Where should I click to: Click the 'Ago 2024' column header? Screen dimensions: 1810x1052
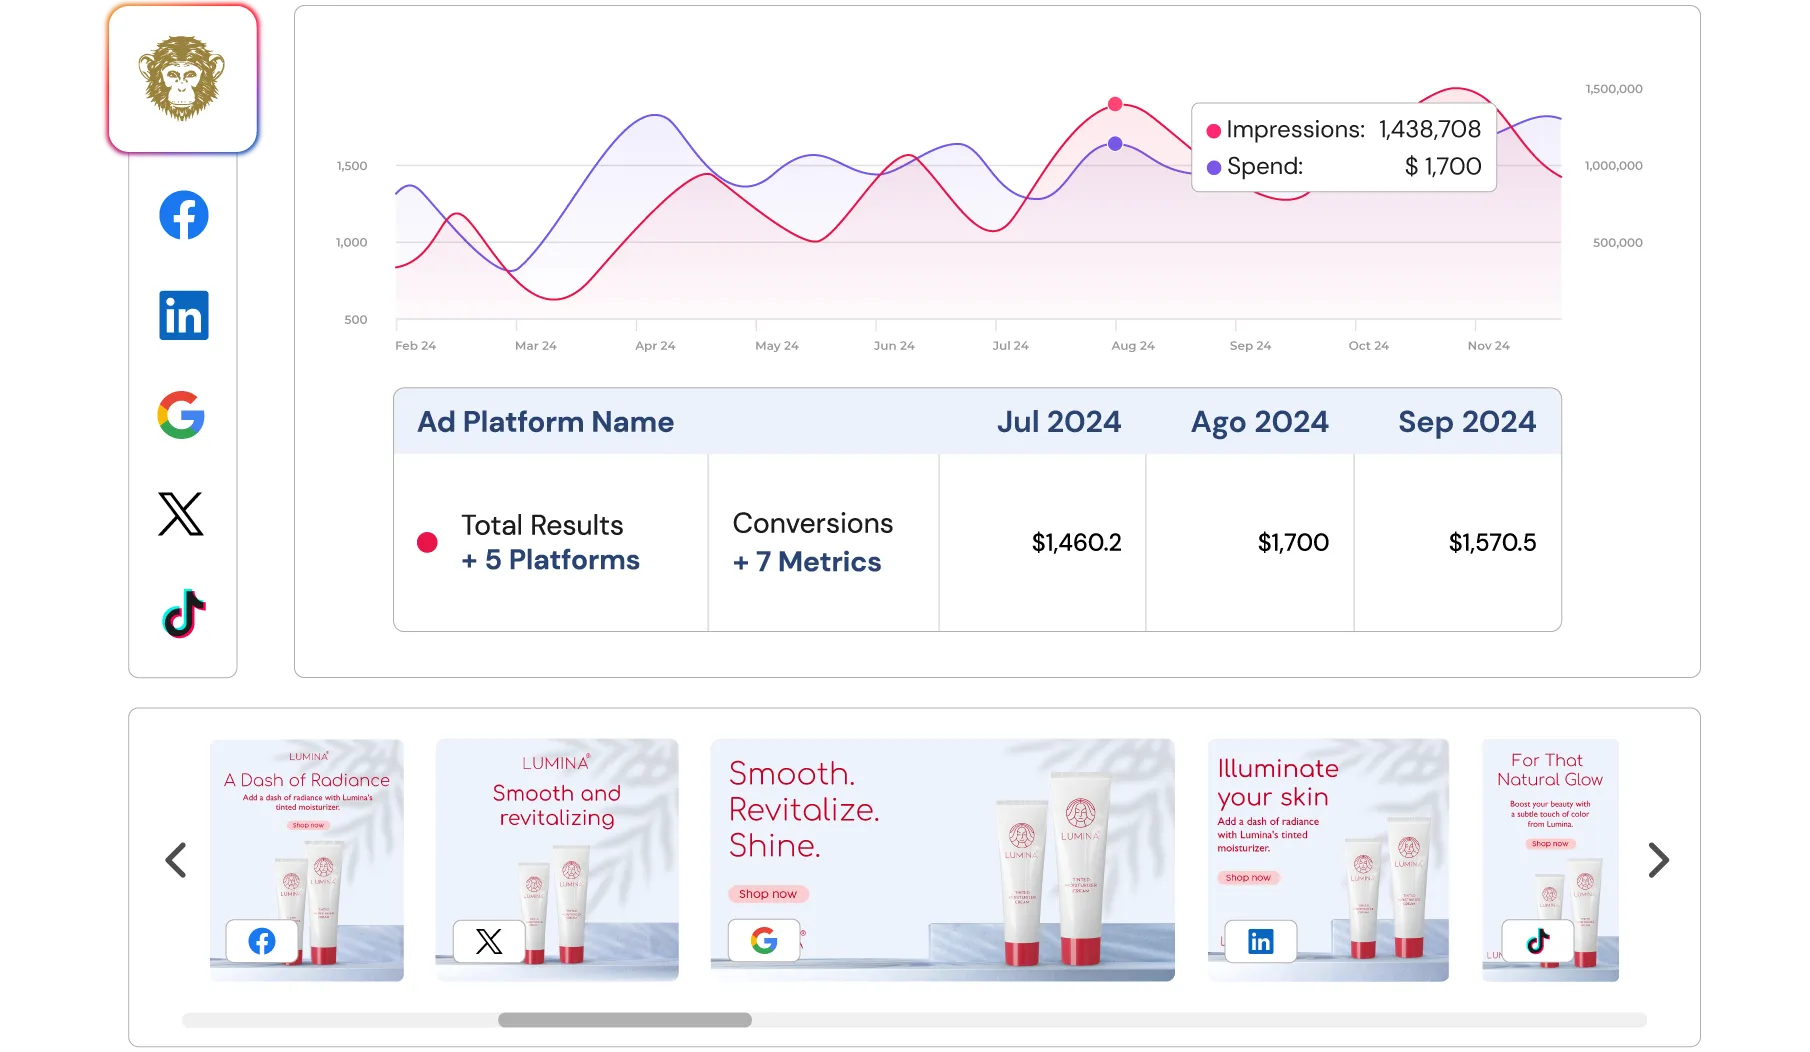(1260, 422)
